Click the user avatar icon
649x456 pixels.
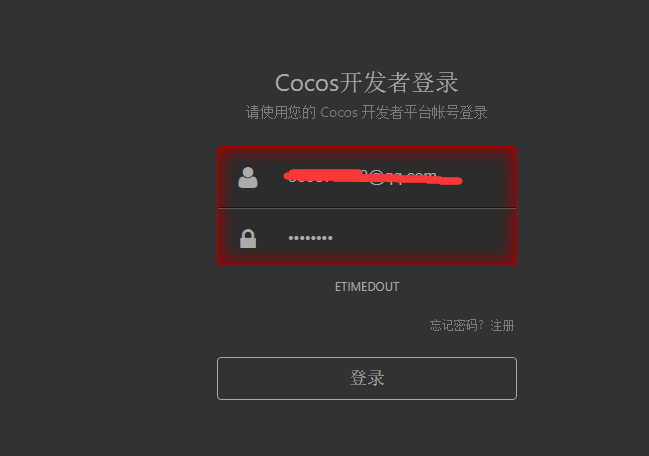(248, 178)
